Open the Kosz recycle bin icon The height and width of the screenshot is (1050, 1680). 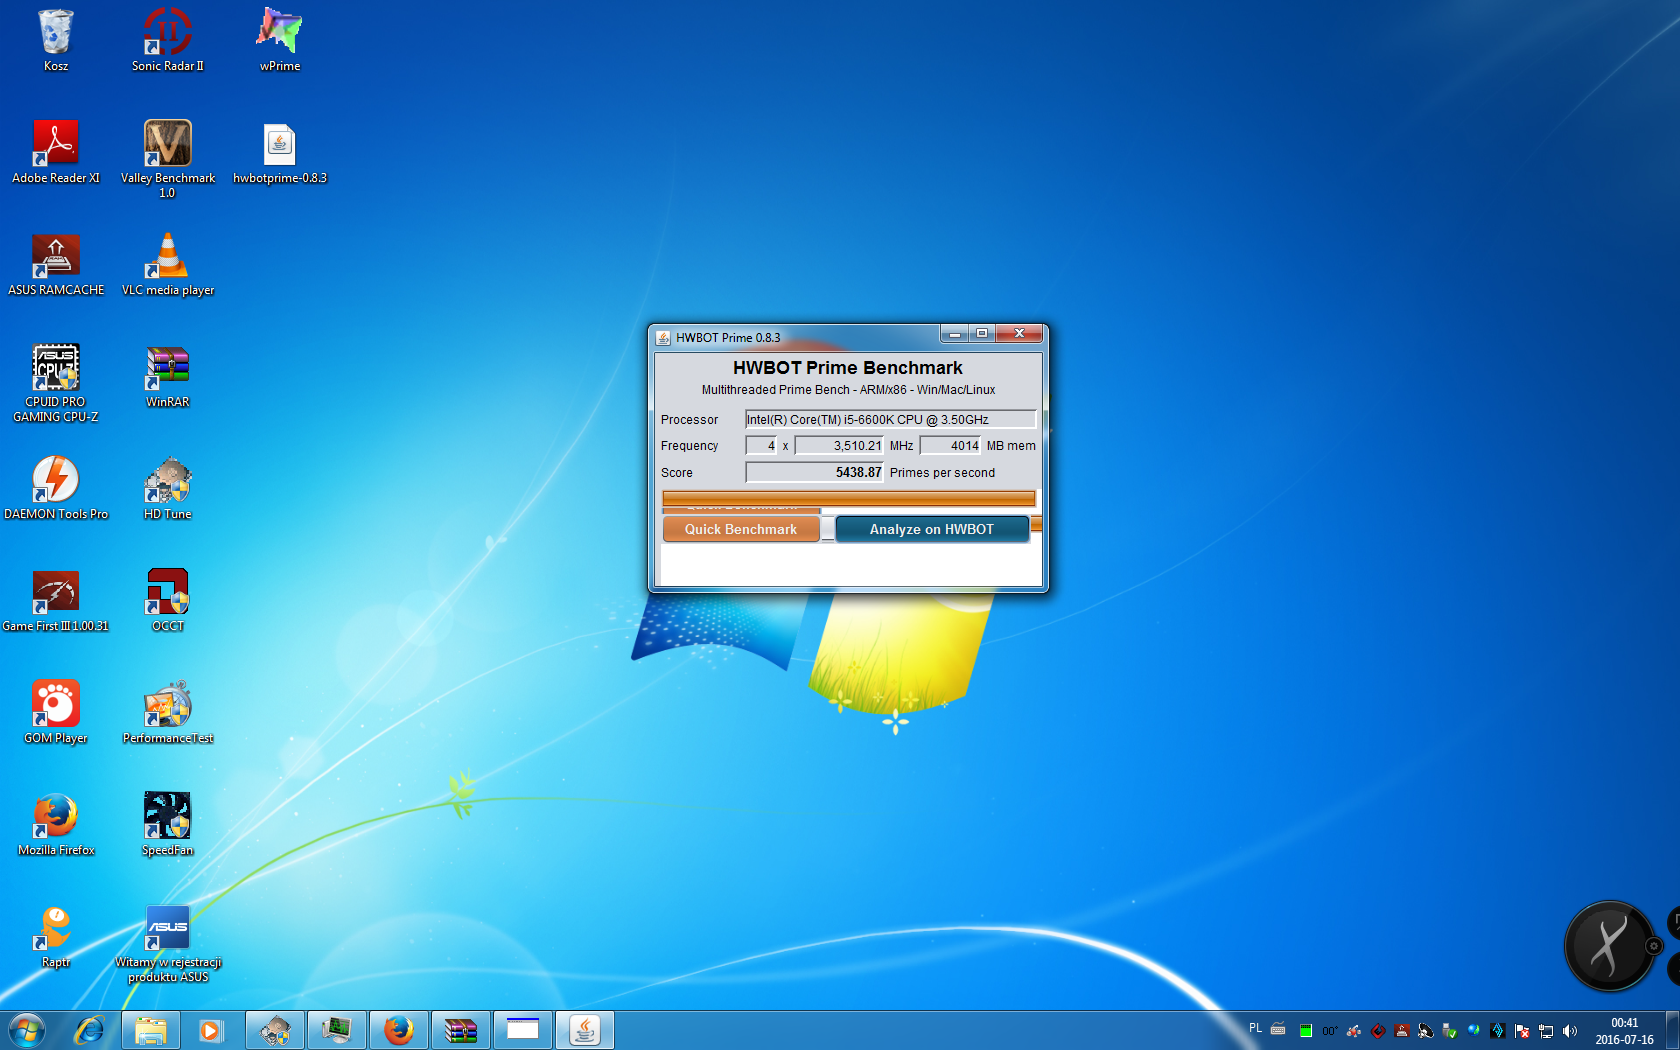(56, 40)
